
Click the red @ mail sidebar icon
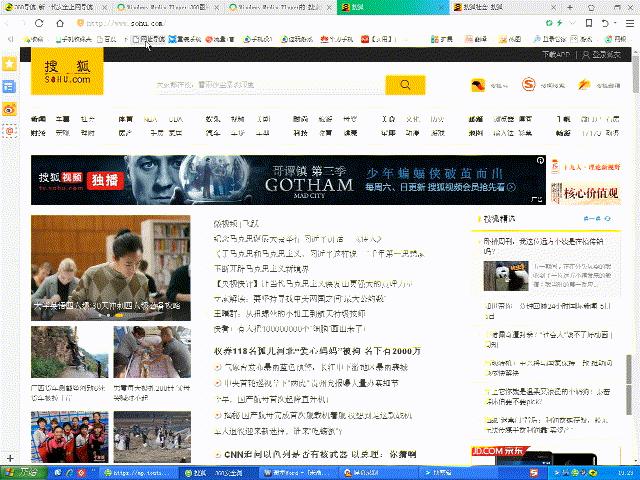point(9,131)
